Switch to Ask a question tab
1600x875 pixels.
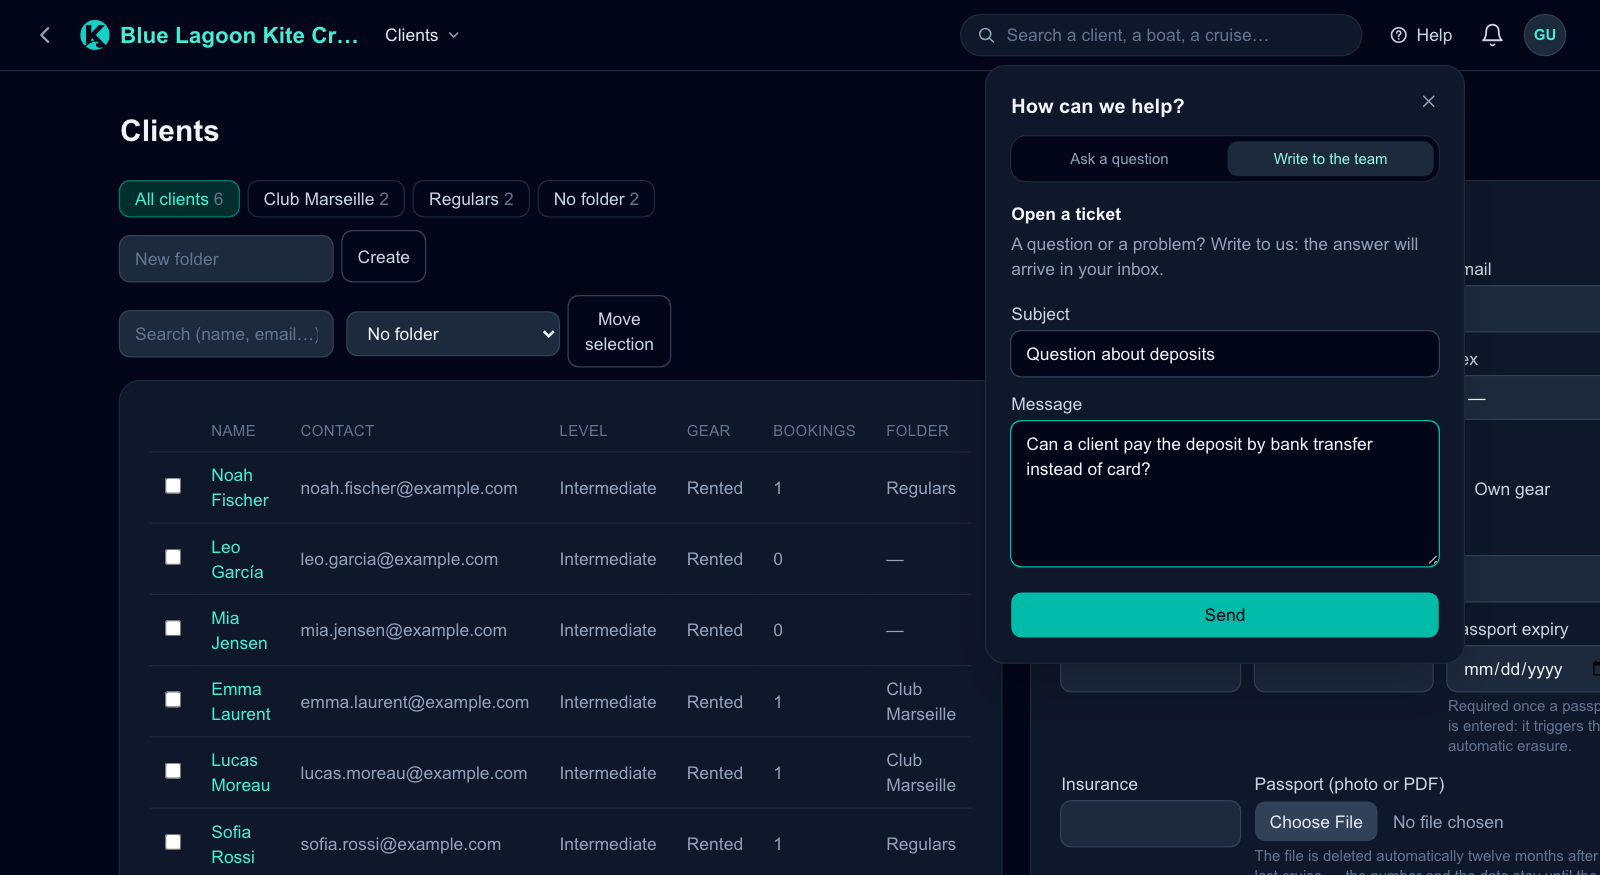coord(1119,159)
